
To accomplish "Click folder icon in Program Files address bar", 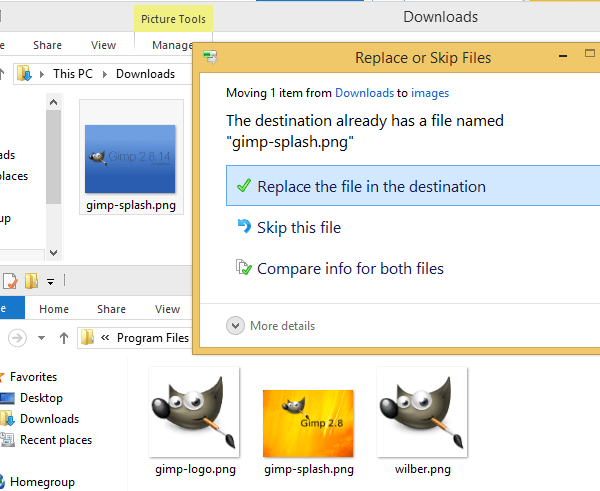I will click(87, 337).
